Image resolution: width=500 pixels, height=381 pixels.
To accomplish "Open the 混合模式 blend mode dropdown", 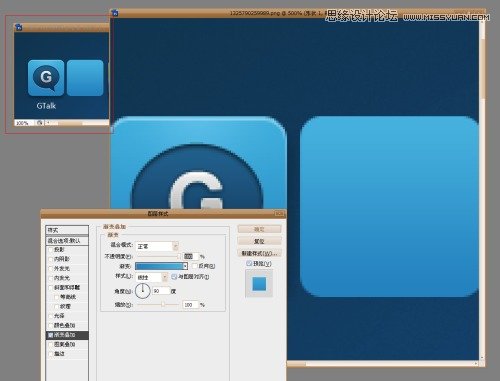I will click(157, 246).
